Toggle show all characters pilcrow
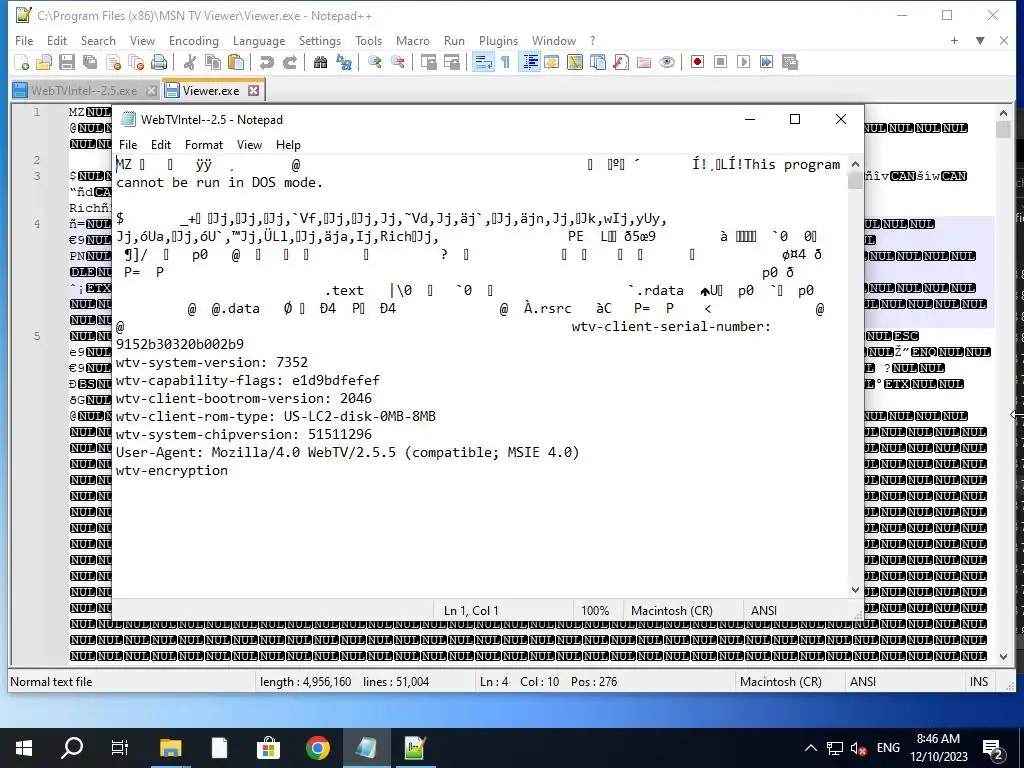Screen dimensions: 1024x768 [x=505, y=62]
